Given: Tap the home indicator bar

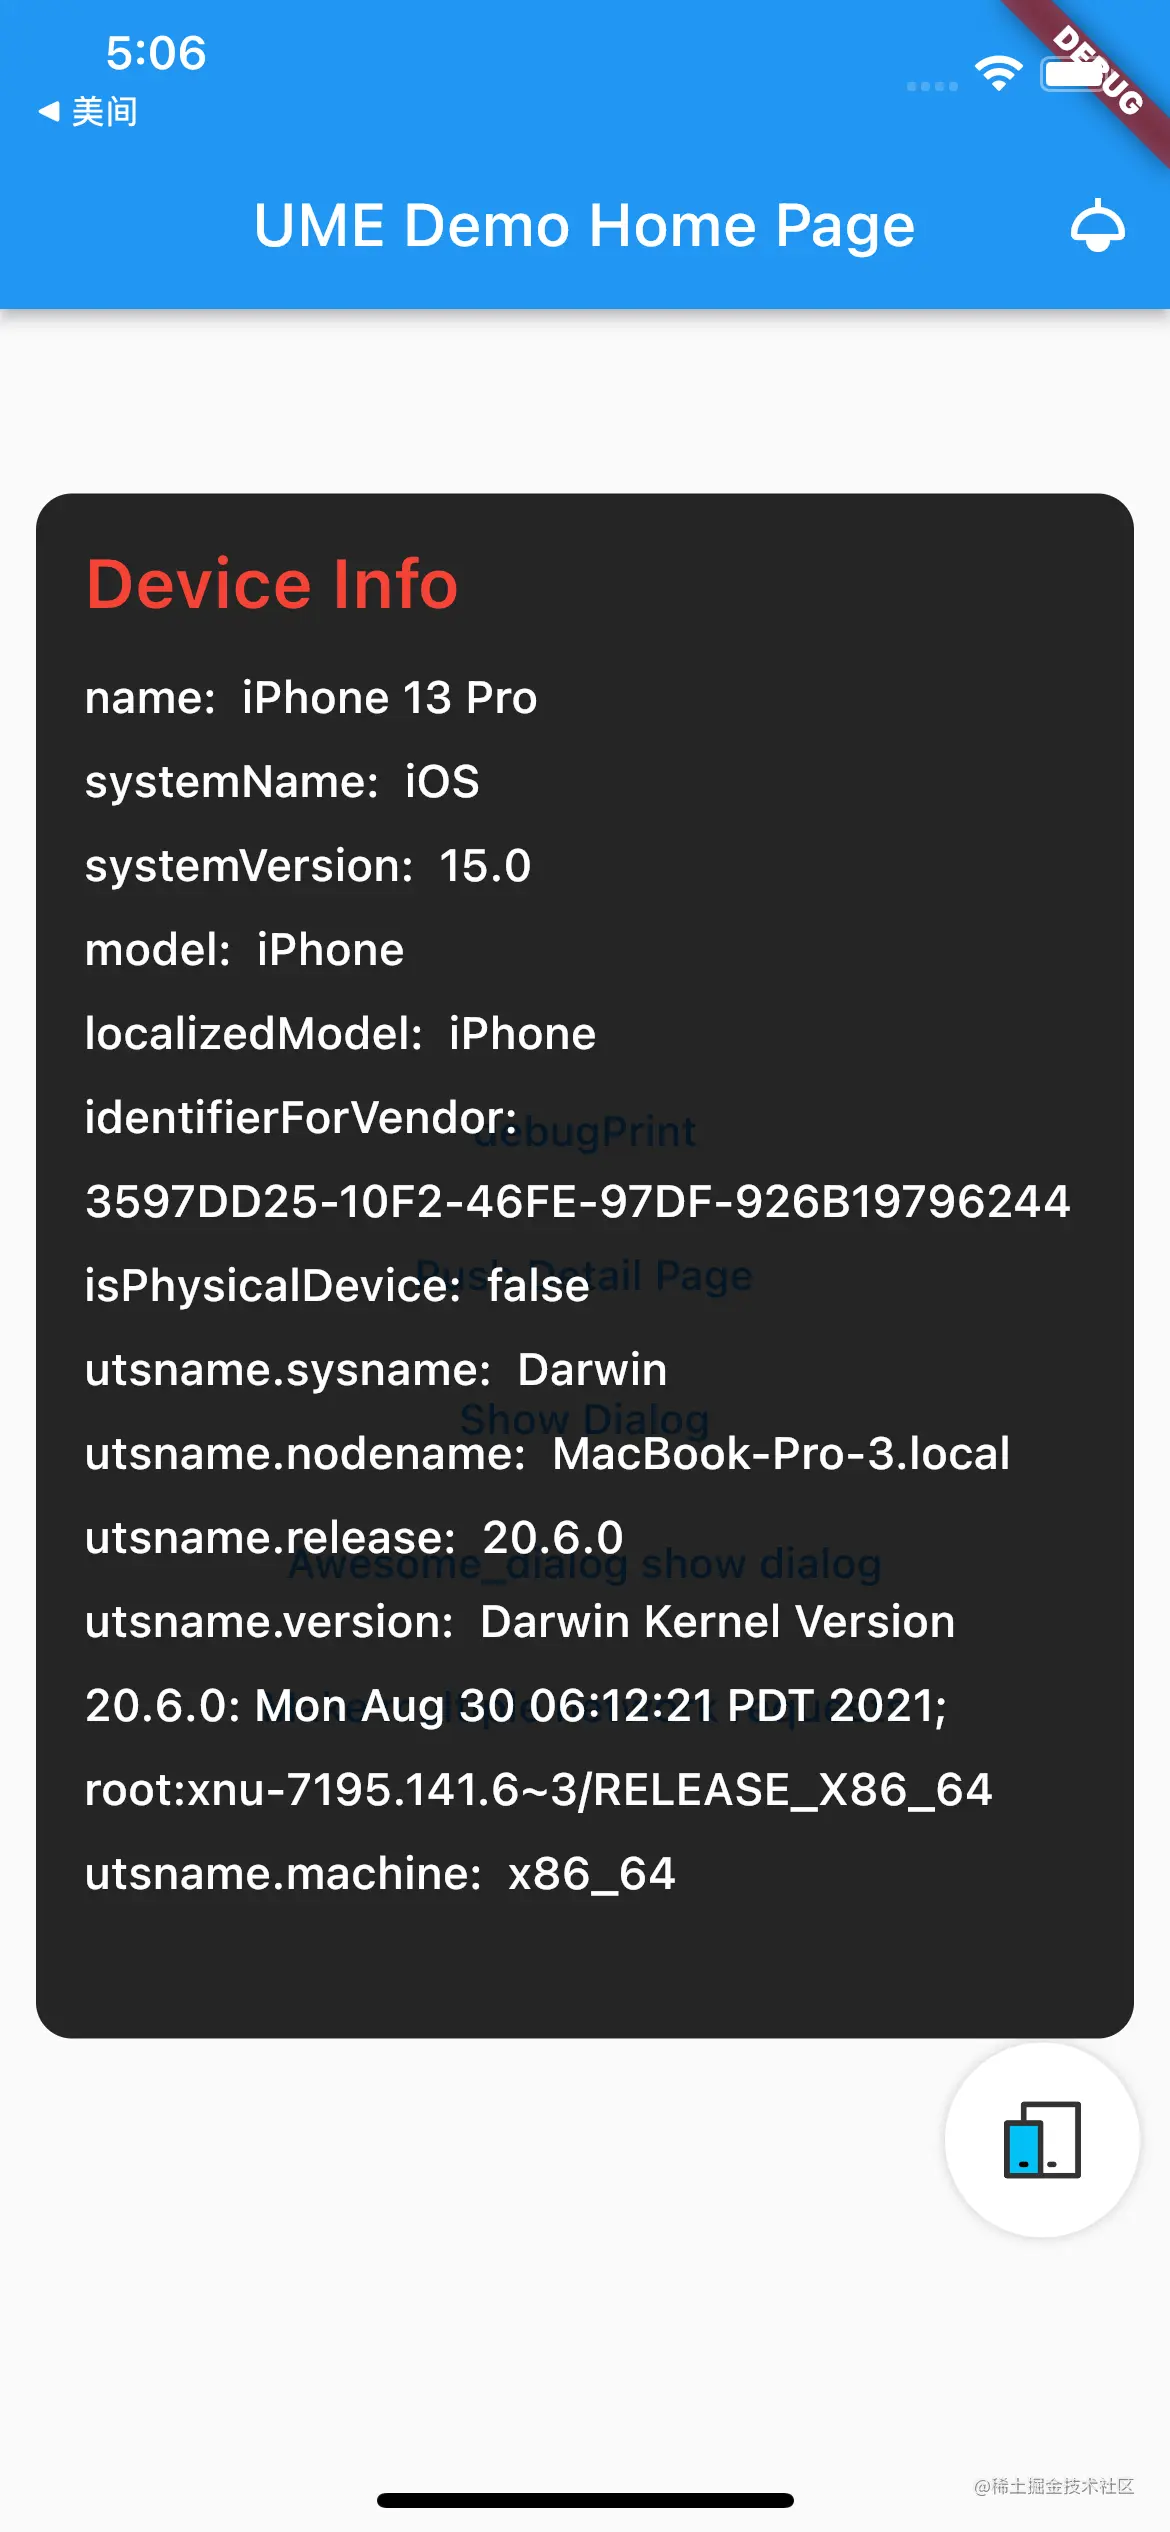Looking at the screenshot, I should 585,2501.
